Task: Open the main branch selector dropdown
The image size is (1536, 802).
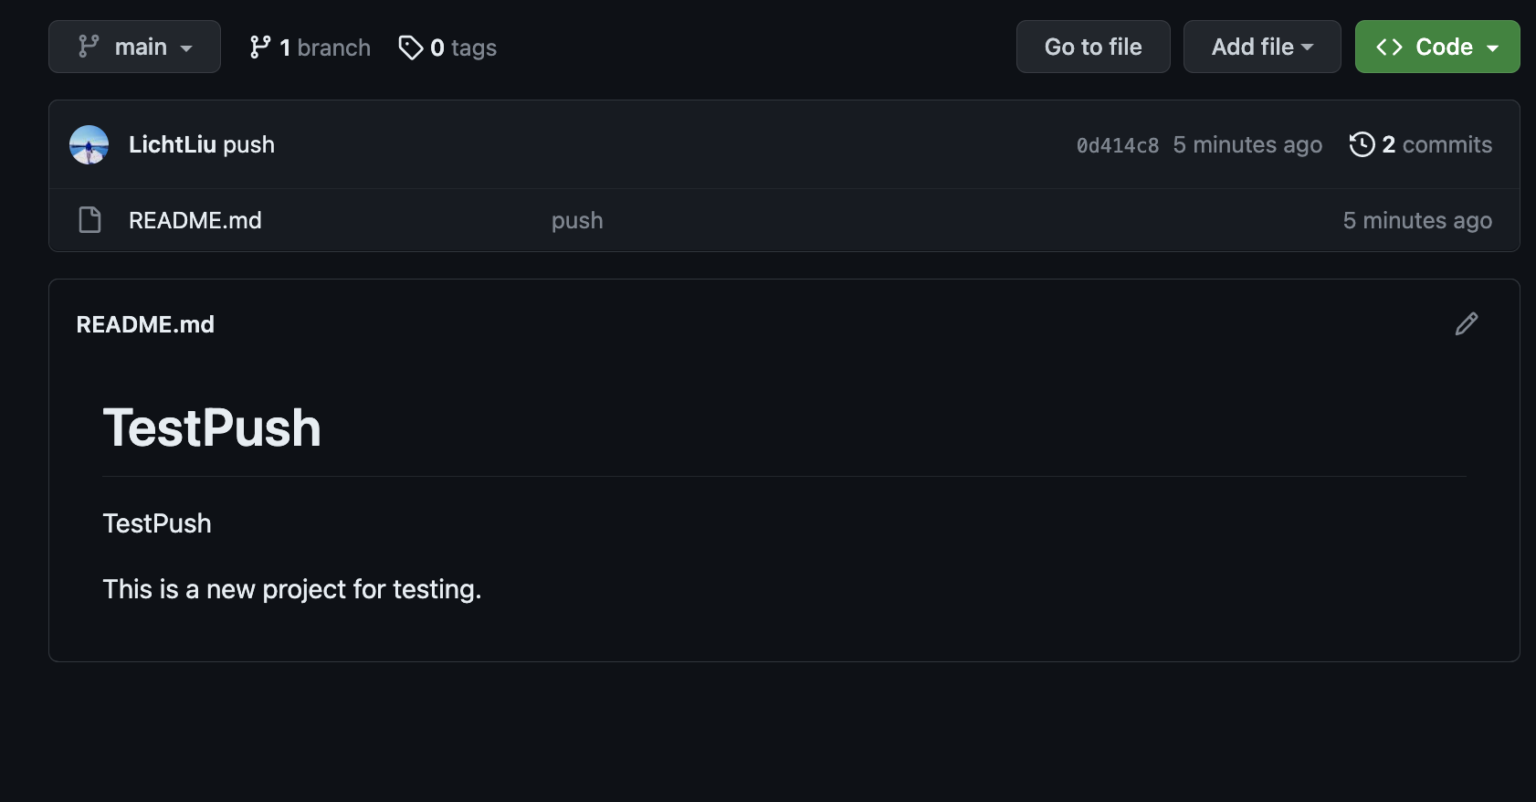Action: pyautogui.click(x=134, y=46)
